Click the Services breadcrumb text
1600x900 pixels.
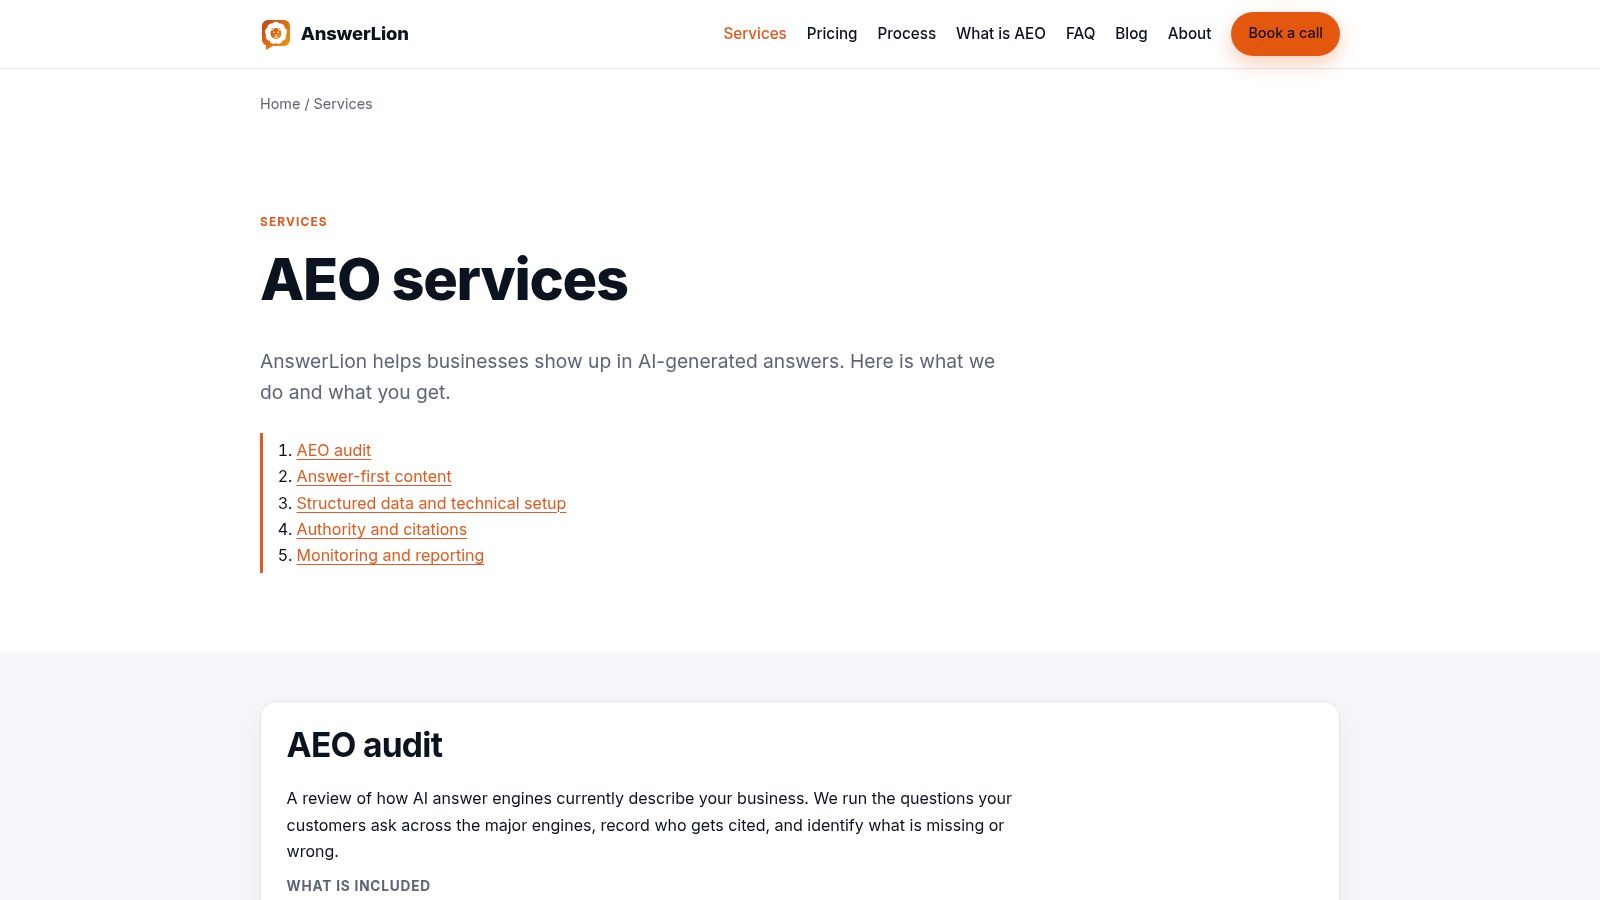click(x=343, y=104)
